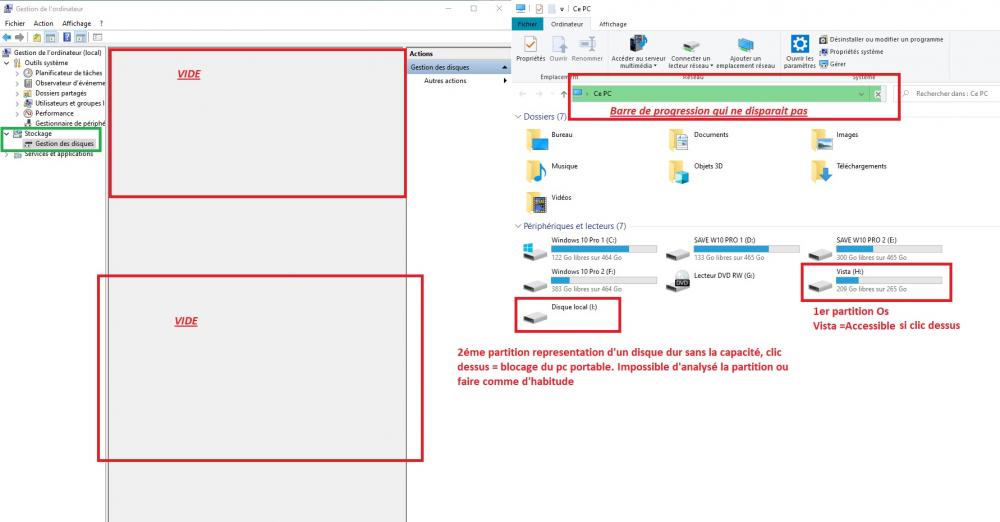Click the forward arrow in Gestion de l'ordinateur toolbar
This screenshot has width=1000, height=522.
pos(20,38)
